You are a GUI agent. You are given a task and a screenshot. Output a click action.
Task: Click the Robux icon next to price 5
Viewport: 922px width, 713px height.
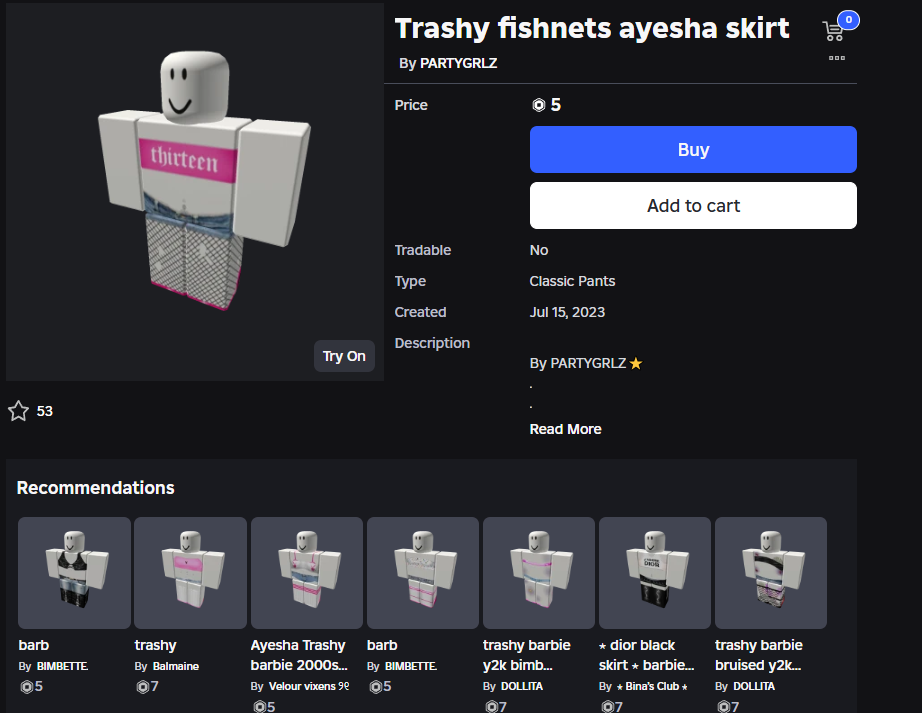click(539, 105)
